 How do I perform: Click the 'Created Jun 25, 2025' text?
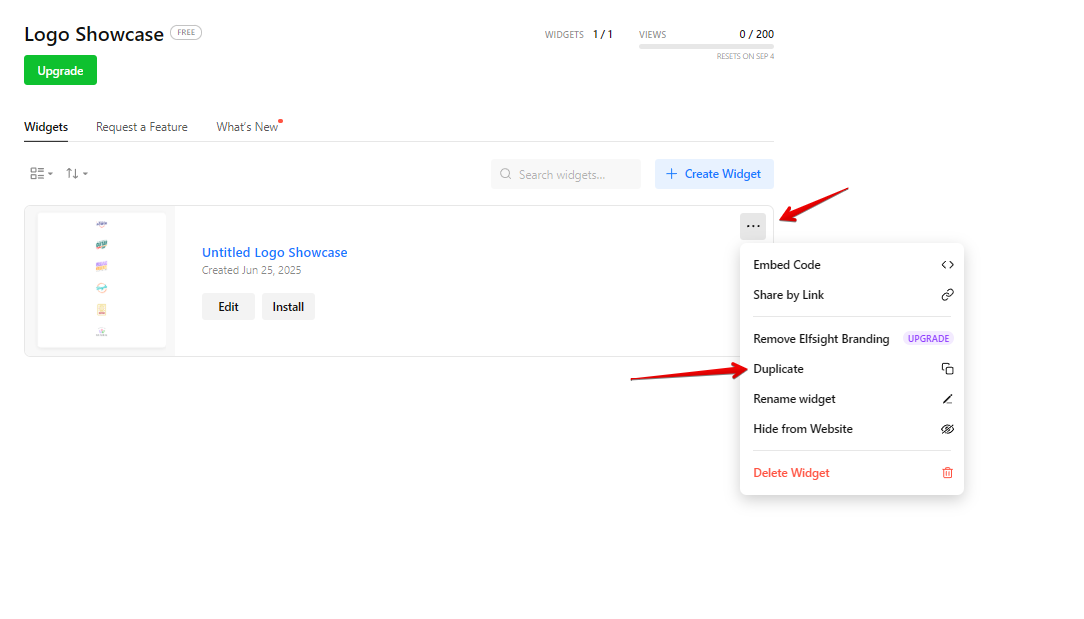252,270
